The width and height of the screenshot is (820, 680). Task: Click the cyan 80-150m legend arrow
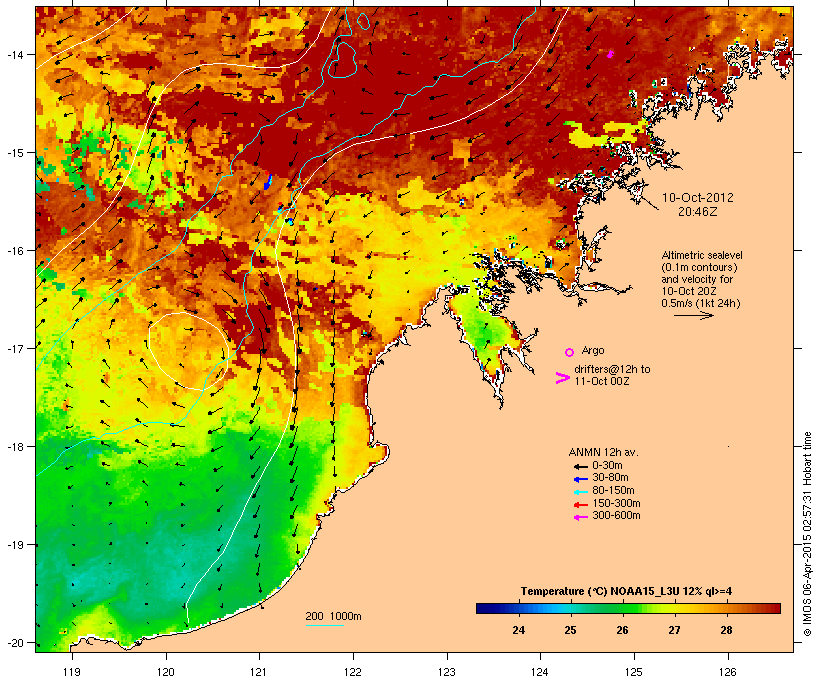581,492
